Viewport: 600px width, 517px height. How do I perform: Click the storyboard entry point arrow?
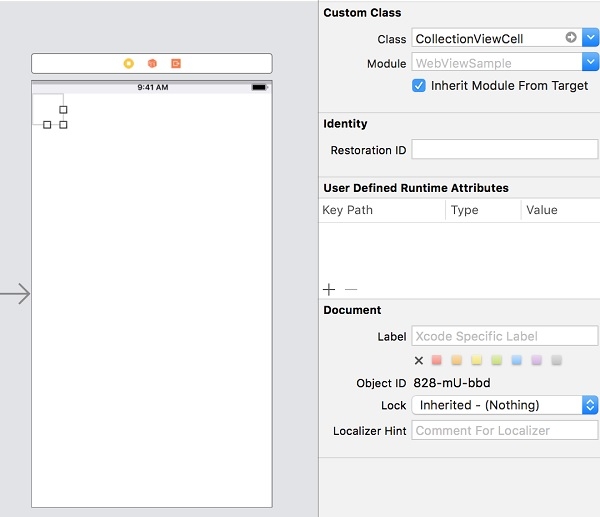(x=16, y=294)
